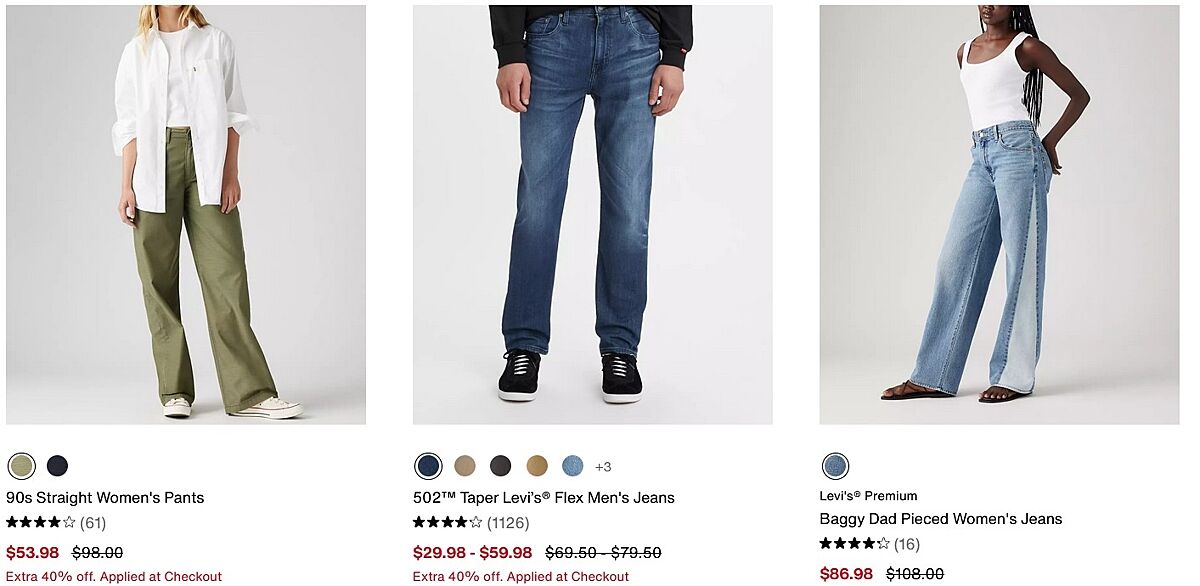The width and height of the screenshot is (1200, 586).
Task: Choose the beige khaki swatch for 502 Taper Jeans
Action: click(x=465, y=466)
